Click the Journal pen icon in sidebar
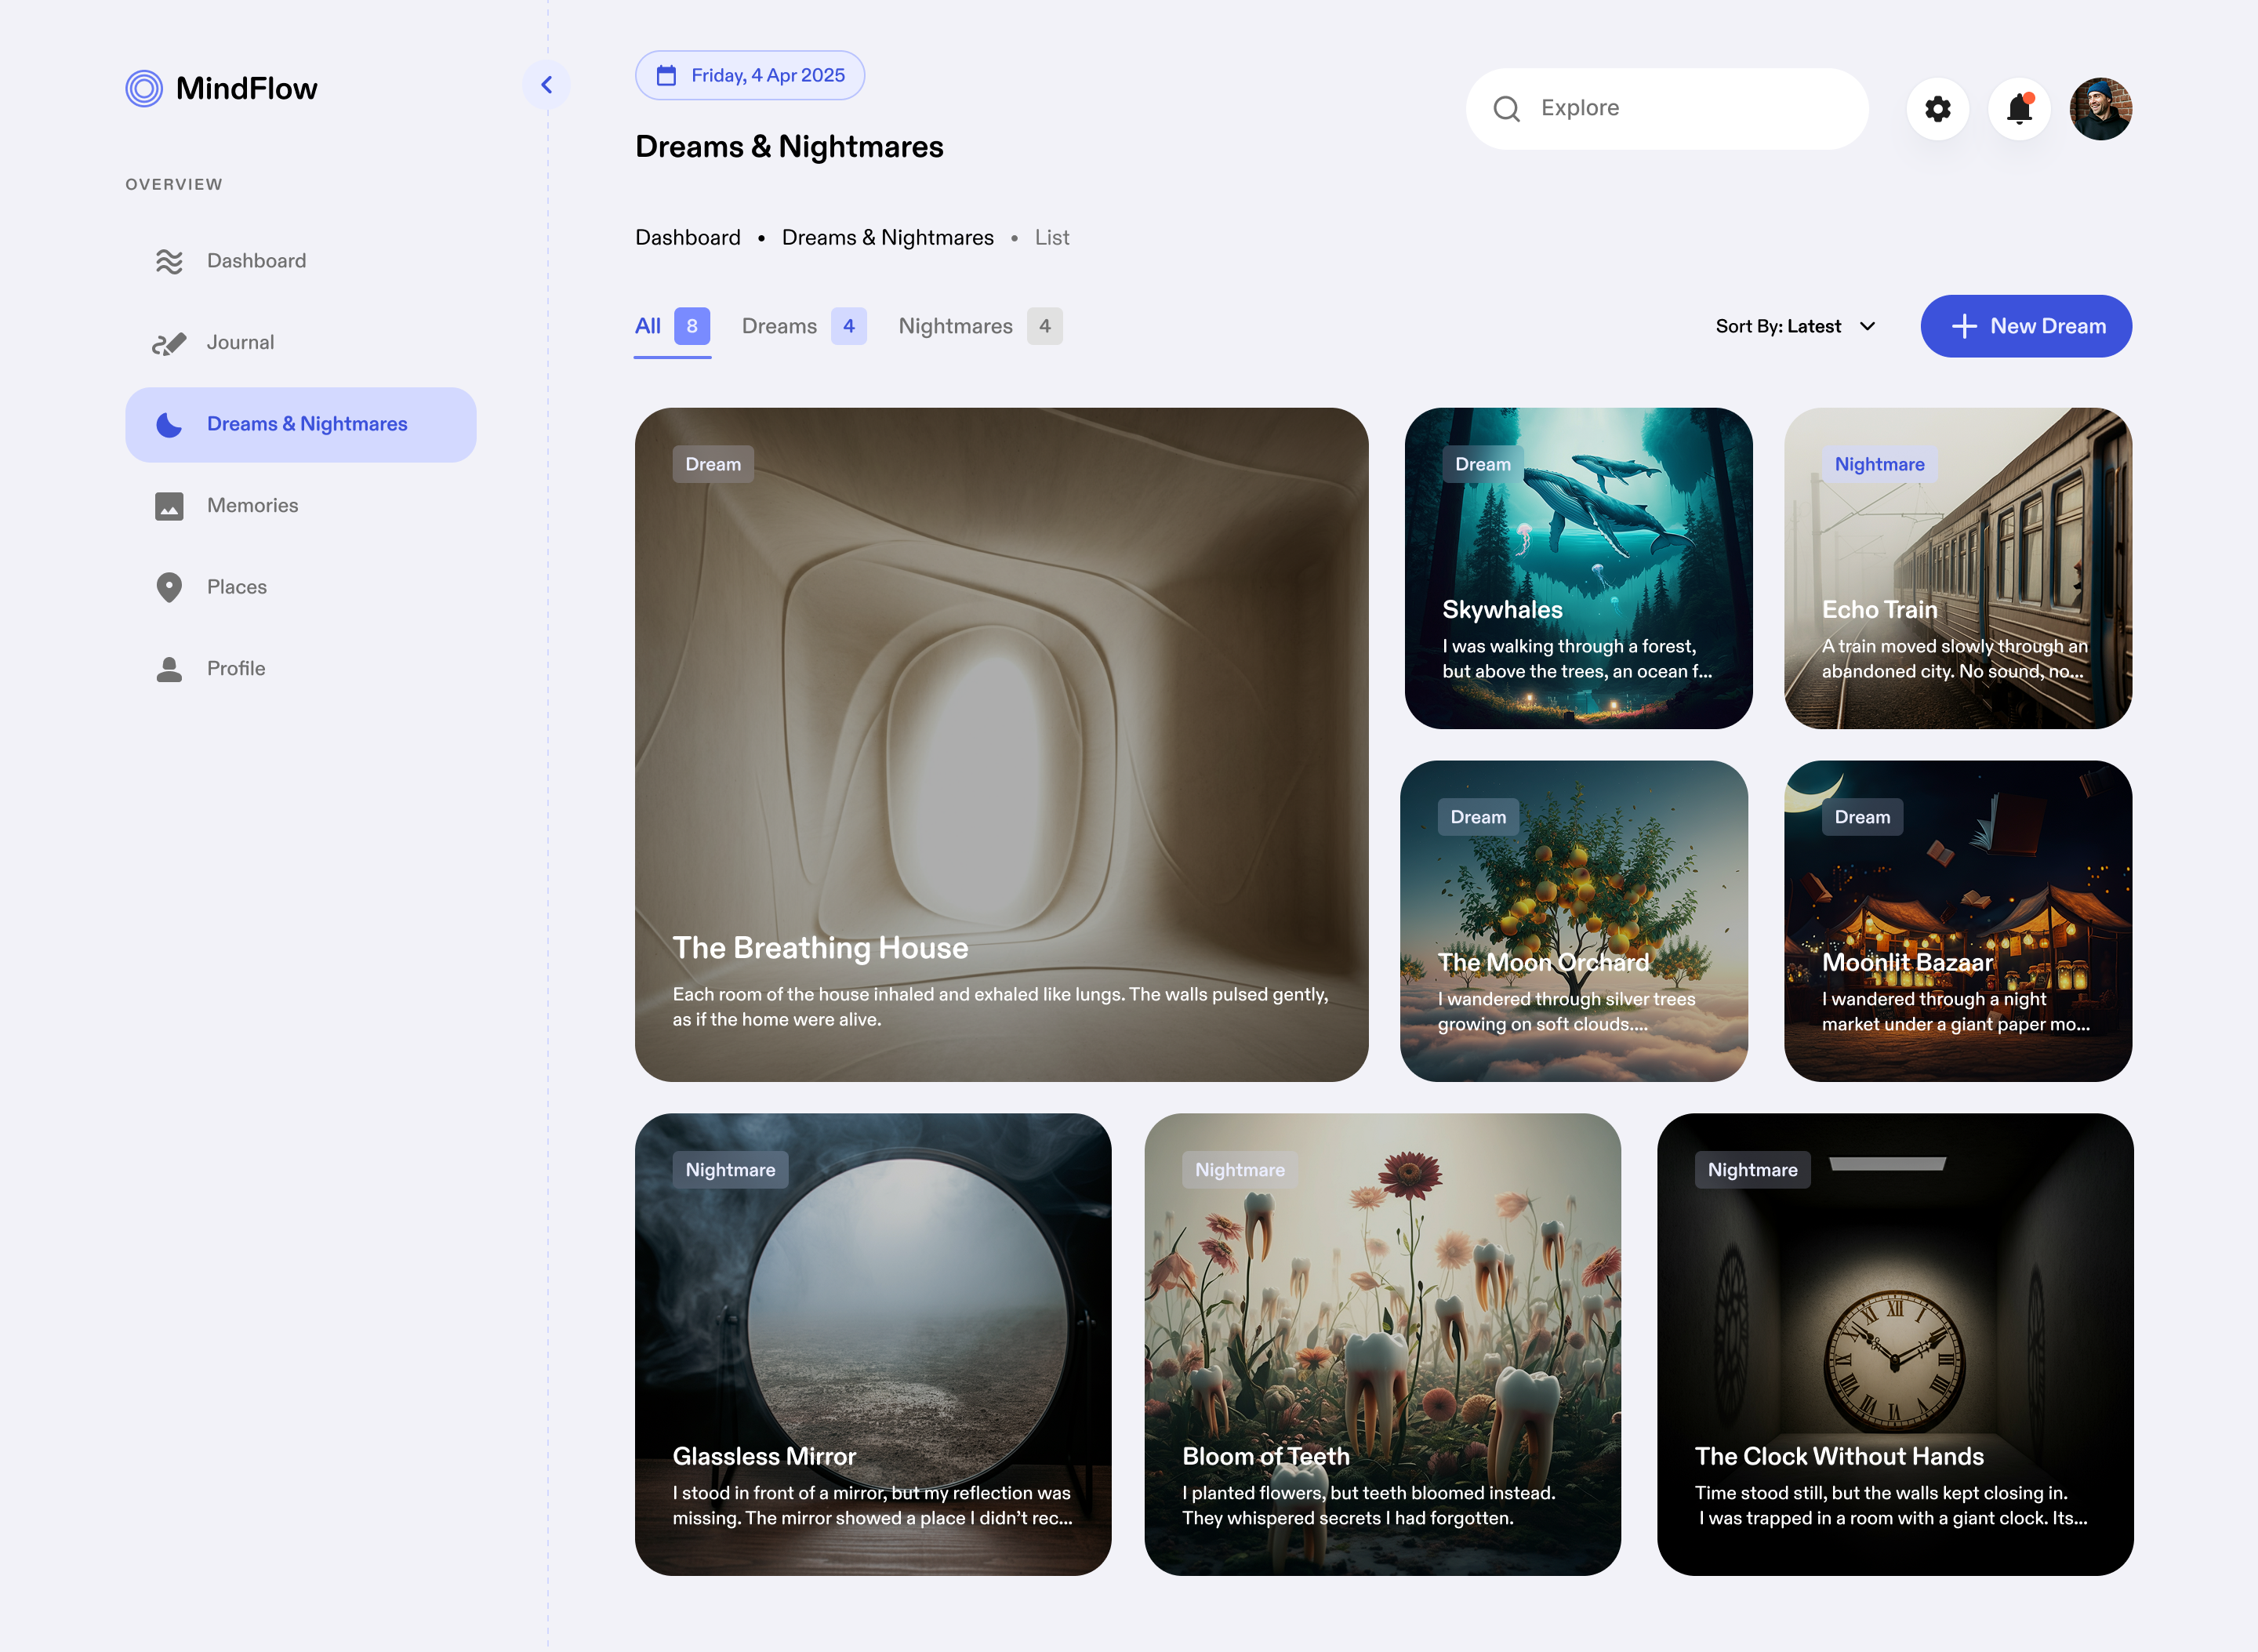2258x1652 pixels. [x=169, y=343]
